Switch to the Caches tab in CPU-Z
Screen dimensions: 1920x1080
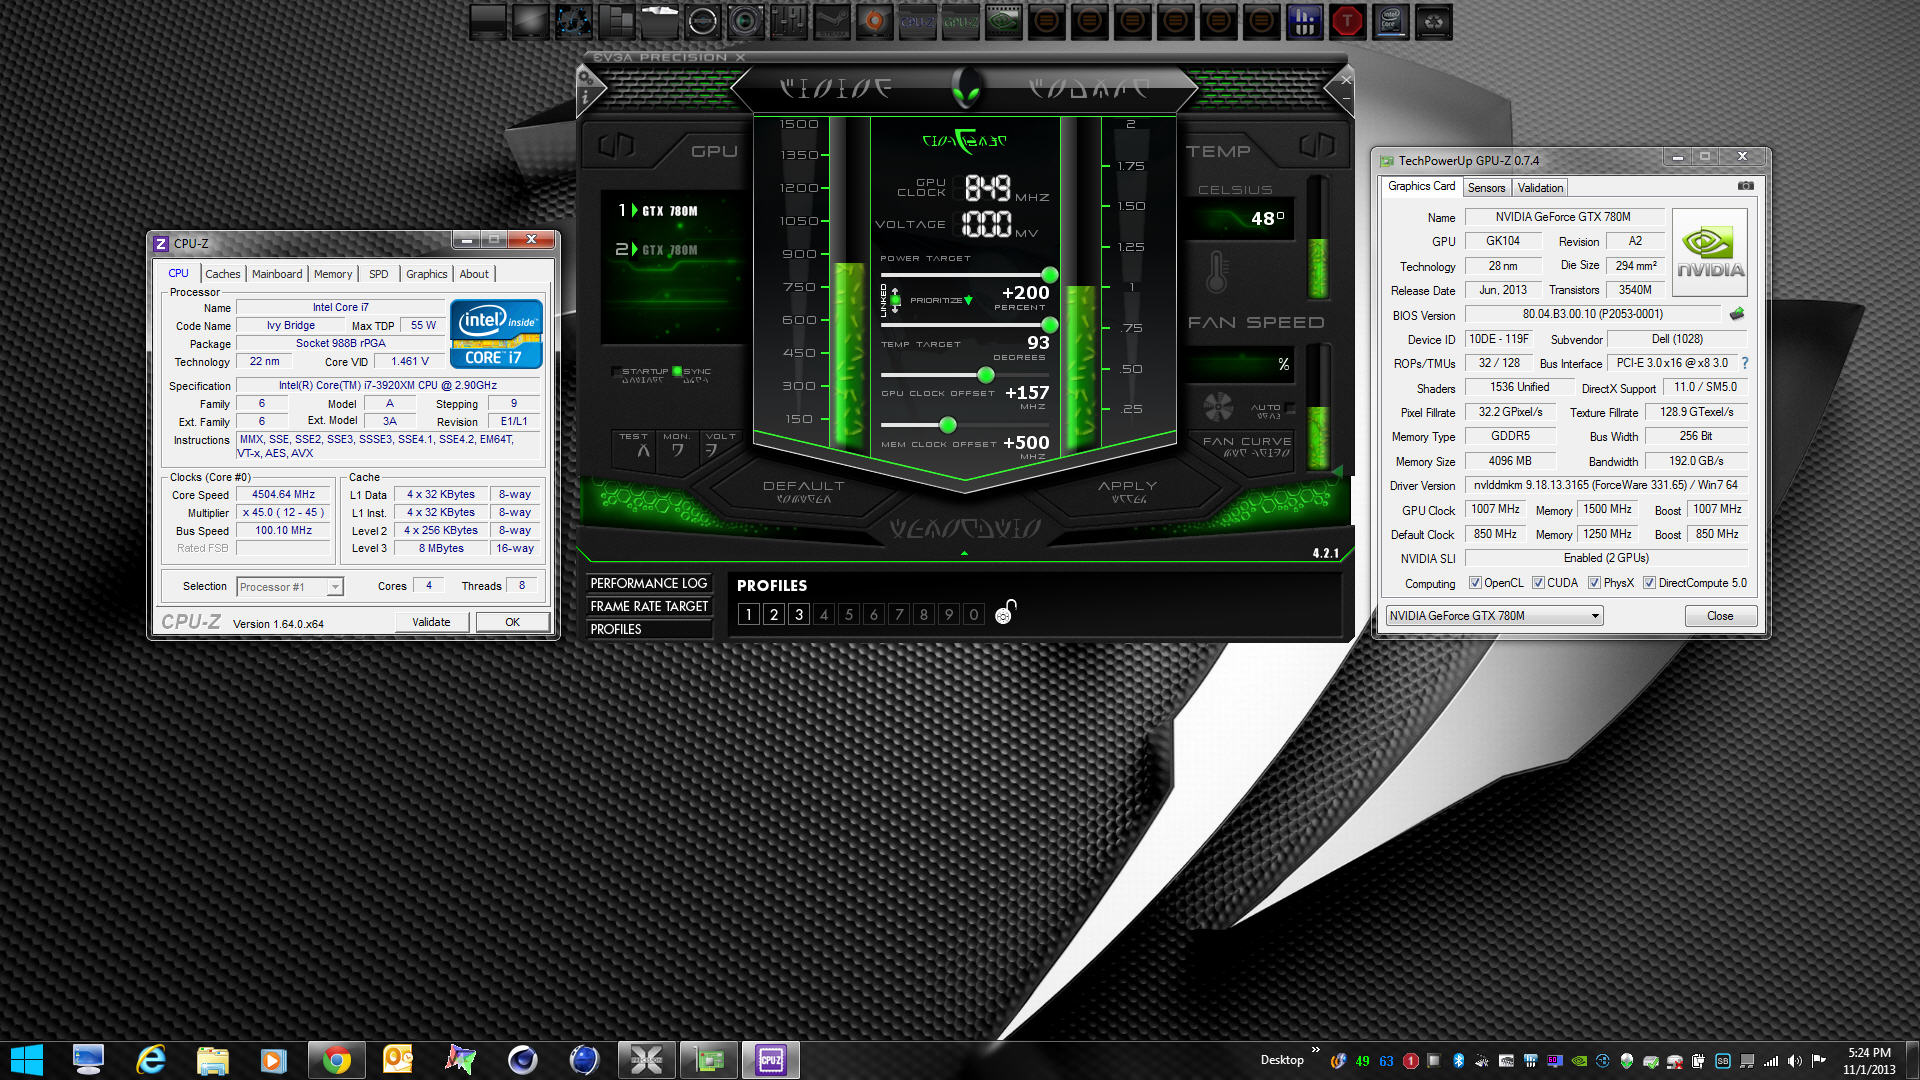pos(222,274)
